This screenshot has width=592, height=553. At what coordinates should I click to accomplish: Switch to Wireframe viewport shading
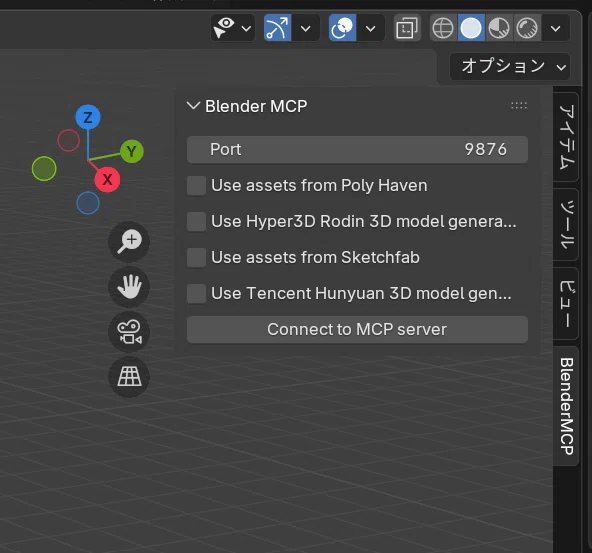coord(443,28)
